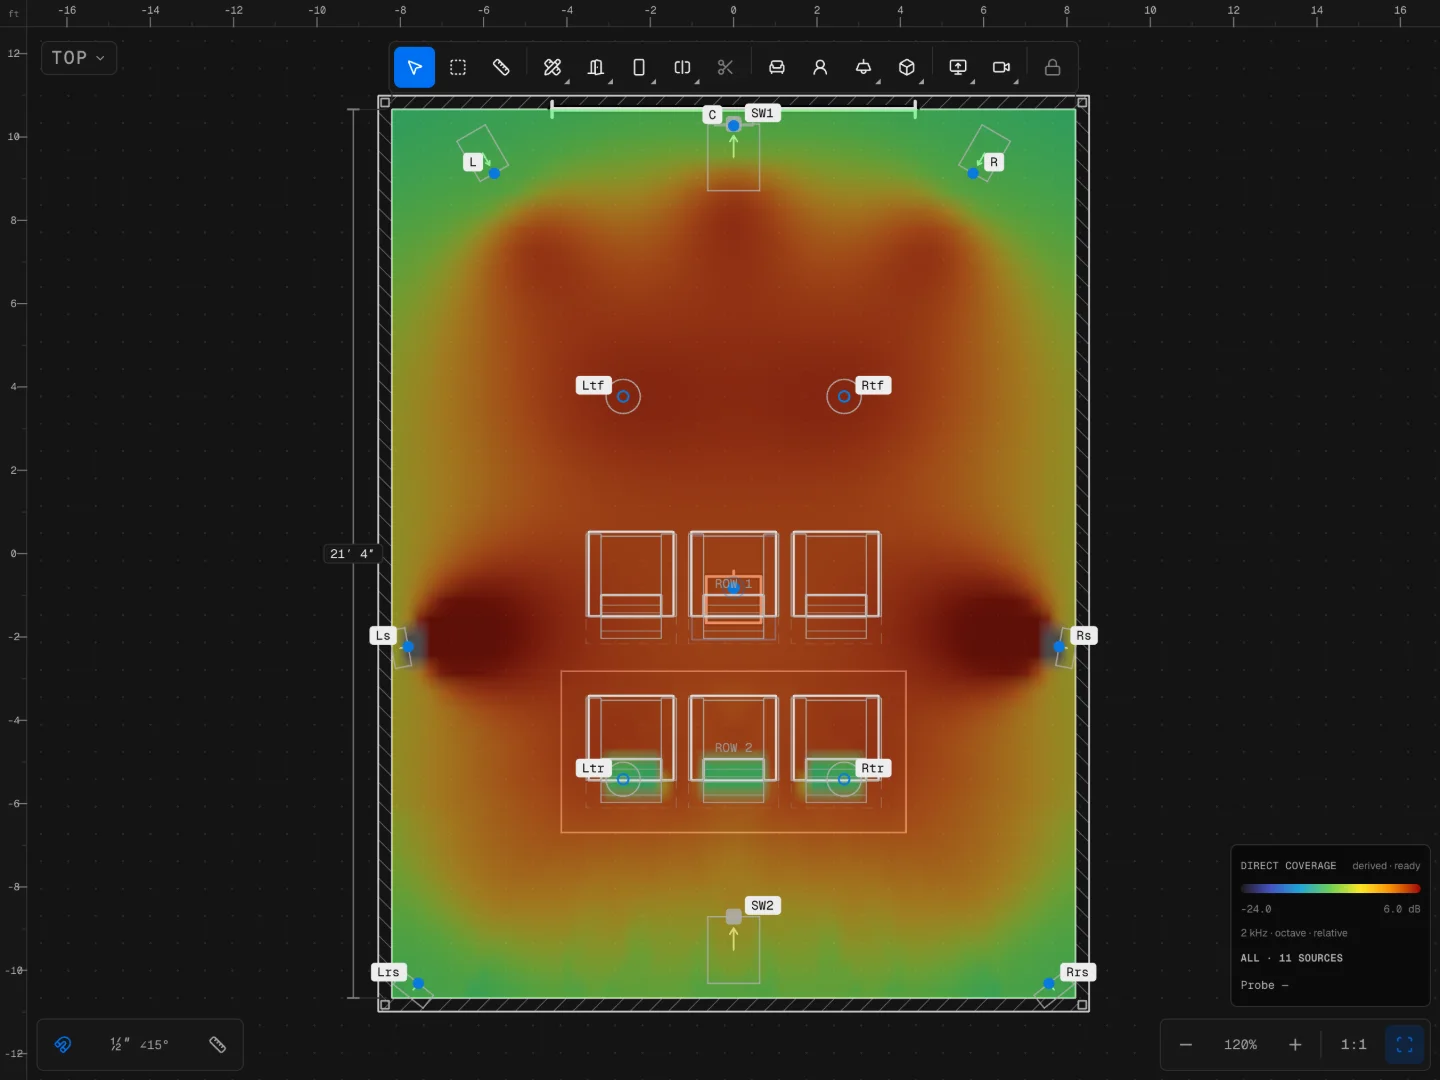Screen dimensions: 1440x1080
Task: Click the Rtr ceiling speaker label
Action: [873, 768]
